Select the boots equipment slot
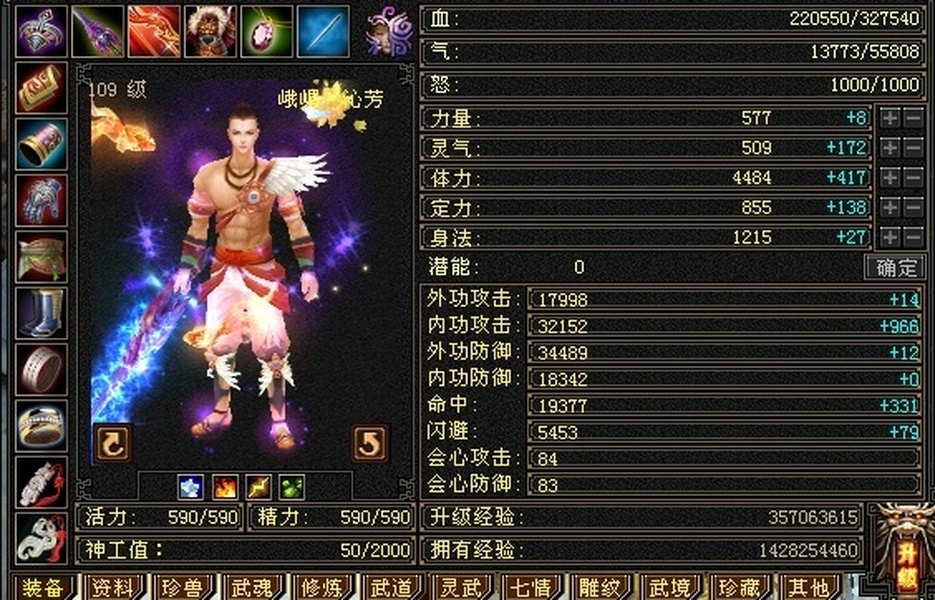 click(x=41, y=313)
